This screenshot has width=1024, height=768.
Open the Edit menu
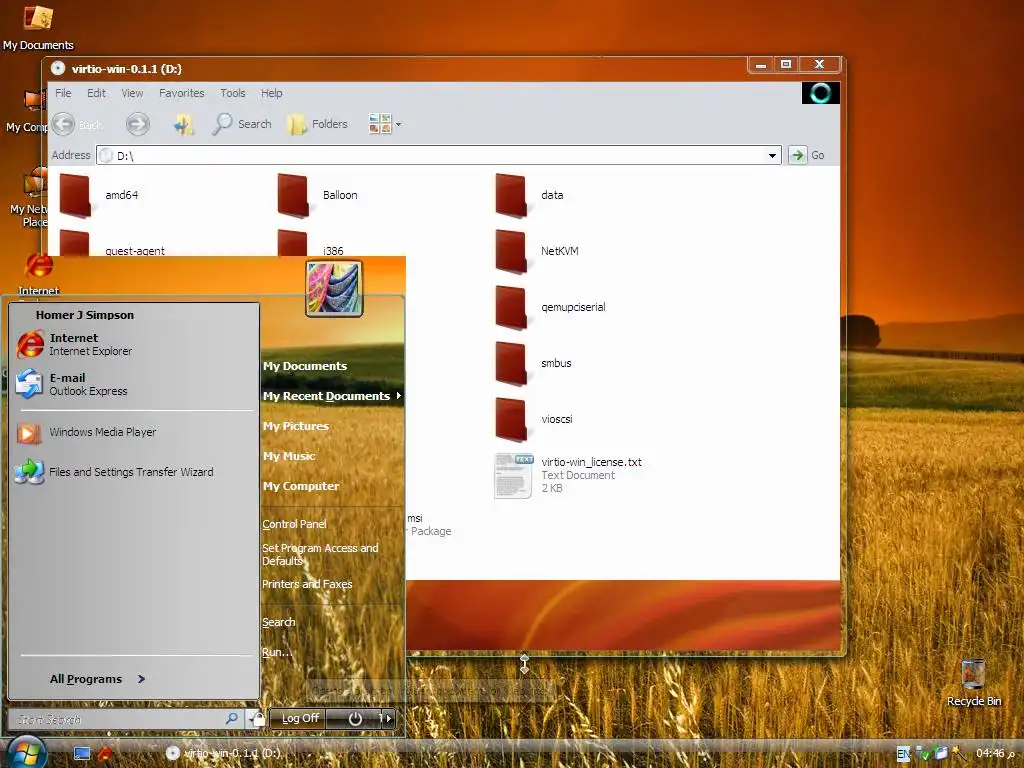click(x=96, y=93)
